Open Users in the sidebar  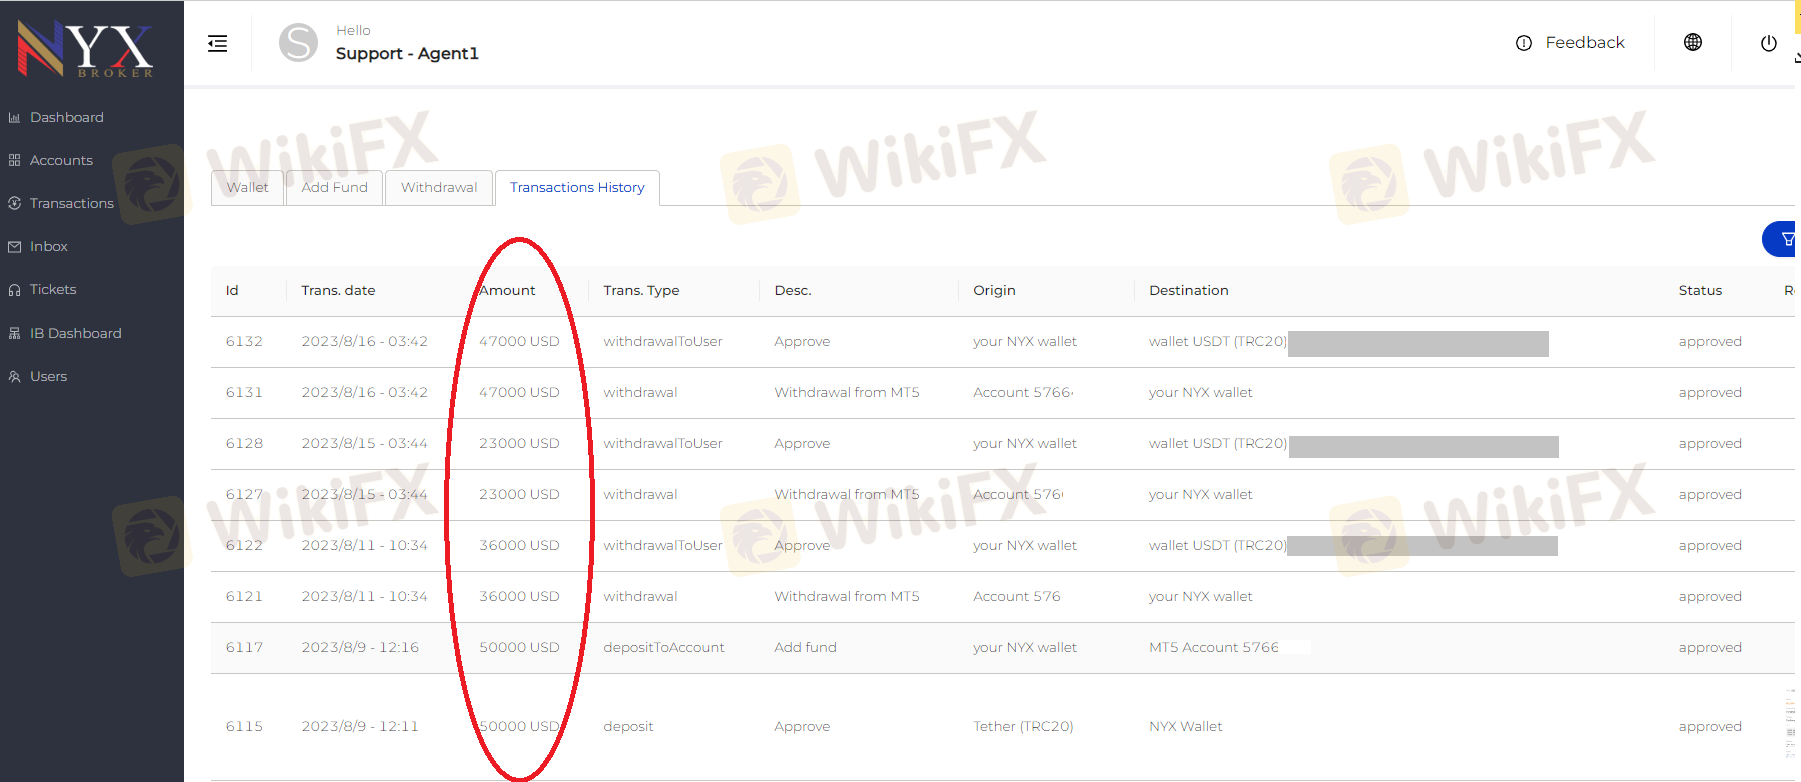tap(48, 376)
